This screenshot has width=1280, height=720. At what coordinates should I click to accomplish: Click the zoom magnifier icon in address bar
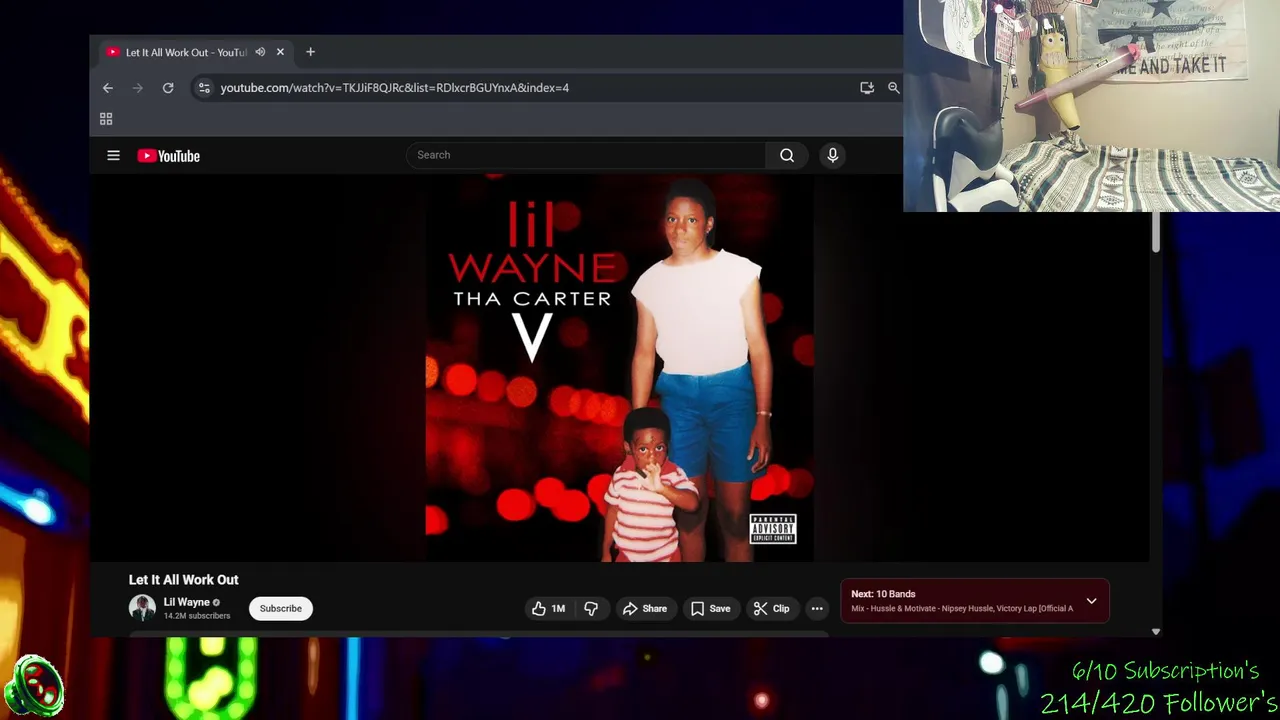pos(894,88)
